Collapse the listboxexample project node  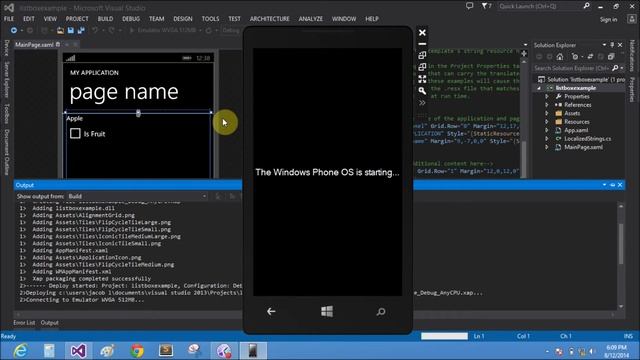tap(539, 88)
